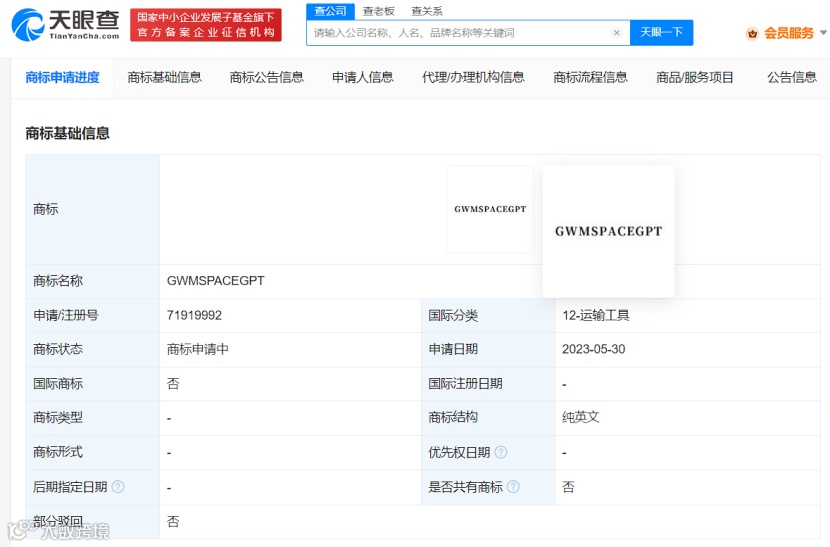
Task: Click the 国际商标 label cell
Action: click(93, 383)
